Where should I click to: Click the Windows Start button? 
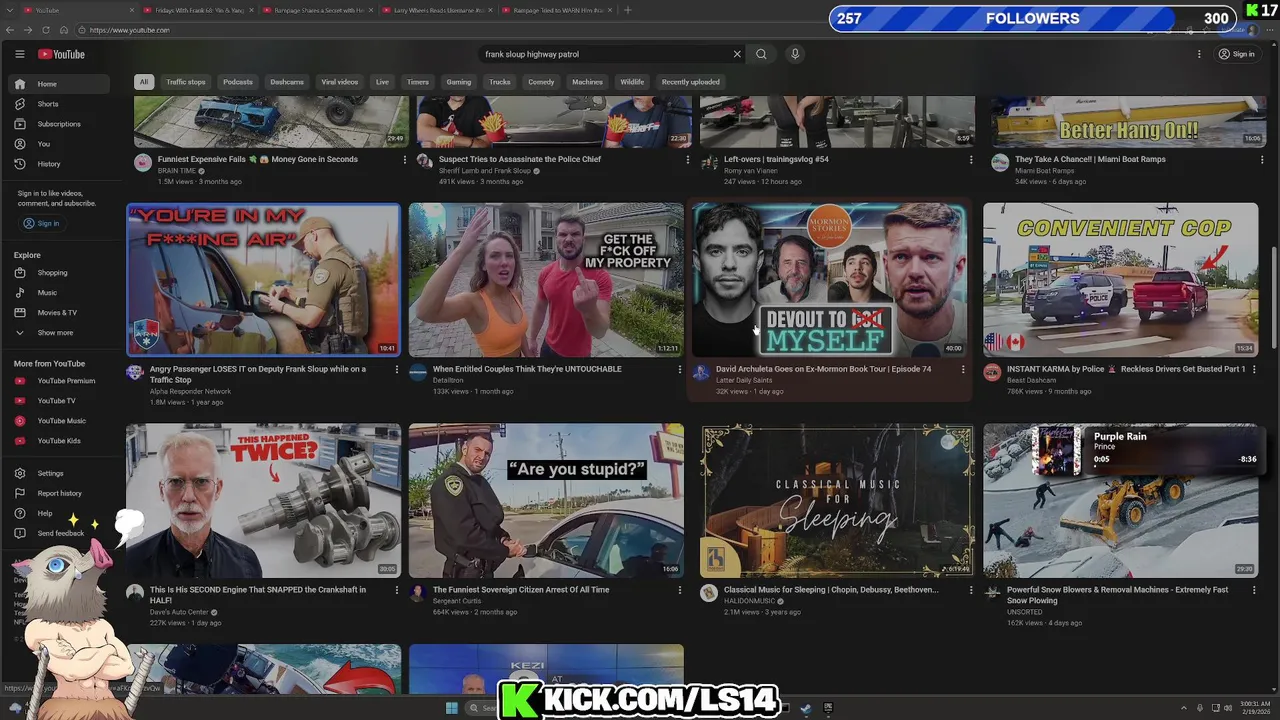coord(451,708)
